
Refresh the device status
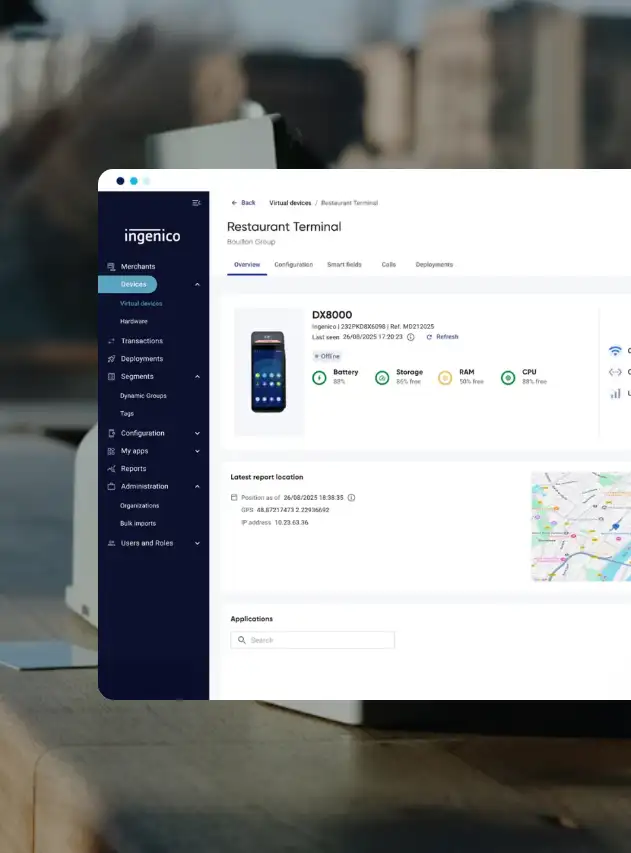(x=442, y=337)
